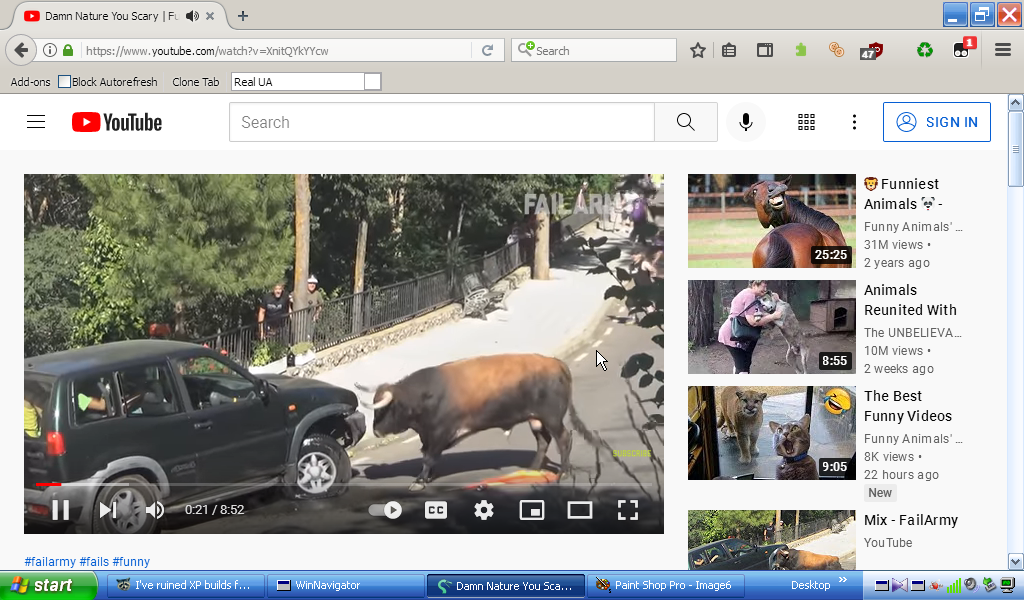
Task: Go back with browser back arrow
Action: click(21, 50)
